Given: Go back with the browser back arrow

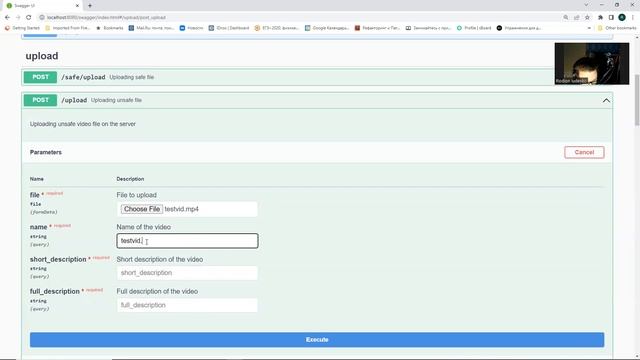Looking at the screenshot, I should pos(7,18).
